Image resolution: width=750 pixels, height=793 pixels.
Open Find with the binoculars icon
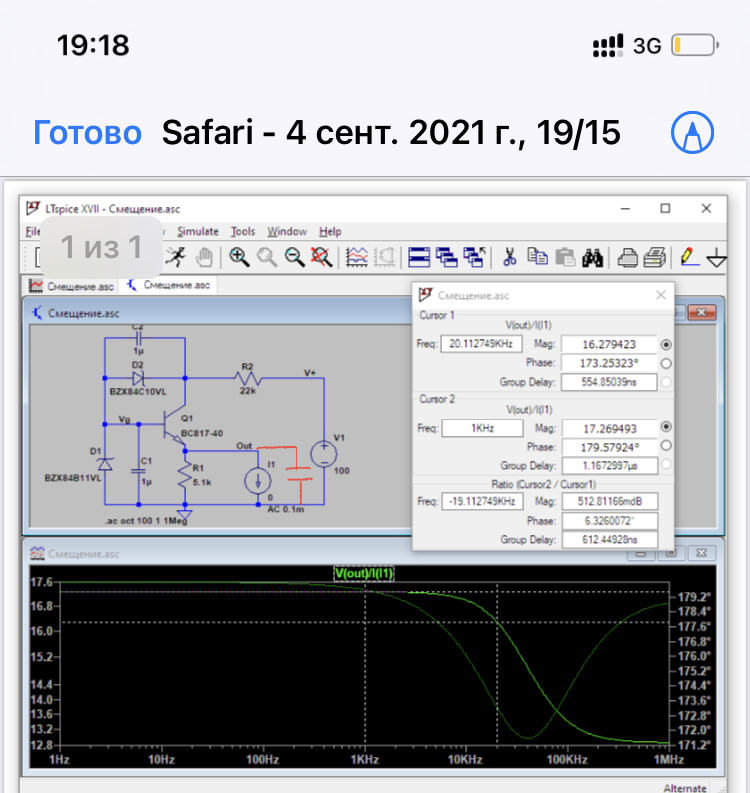(x=592, y=256)
